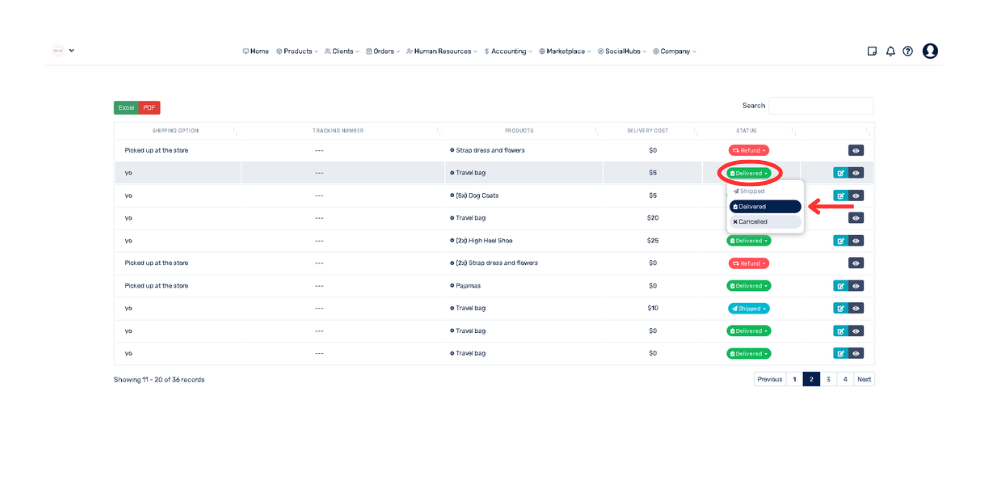The width and height of the screenshot is (1000, 500).
Task: Click the Search input field
Action: pos(820,106)
